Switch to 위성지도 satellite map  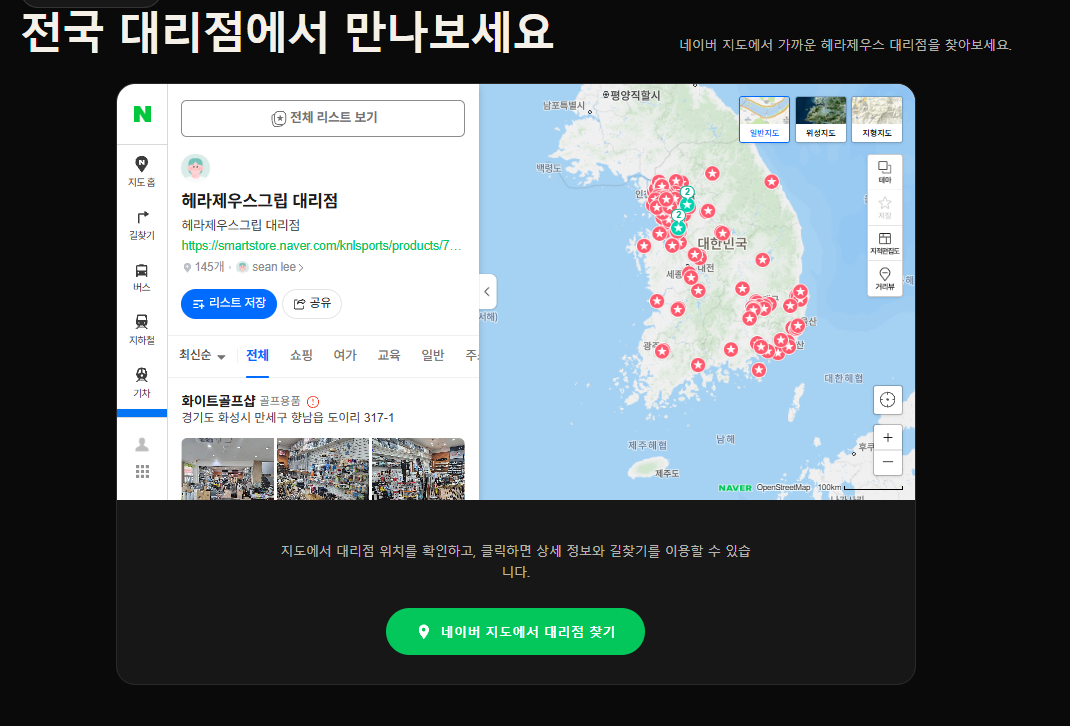[x=820, y=119]
